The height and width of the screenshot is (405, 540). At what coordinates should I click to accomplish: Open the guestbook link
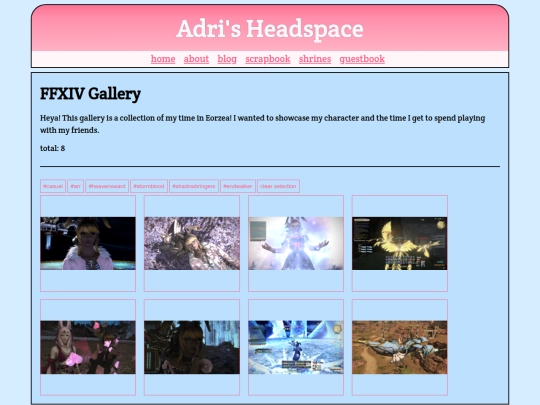(362, 59)
